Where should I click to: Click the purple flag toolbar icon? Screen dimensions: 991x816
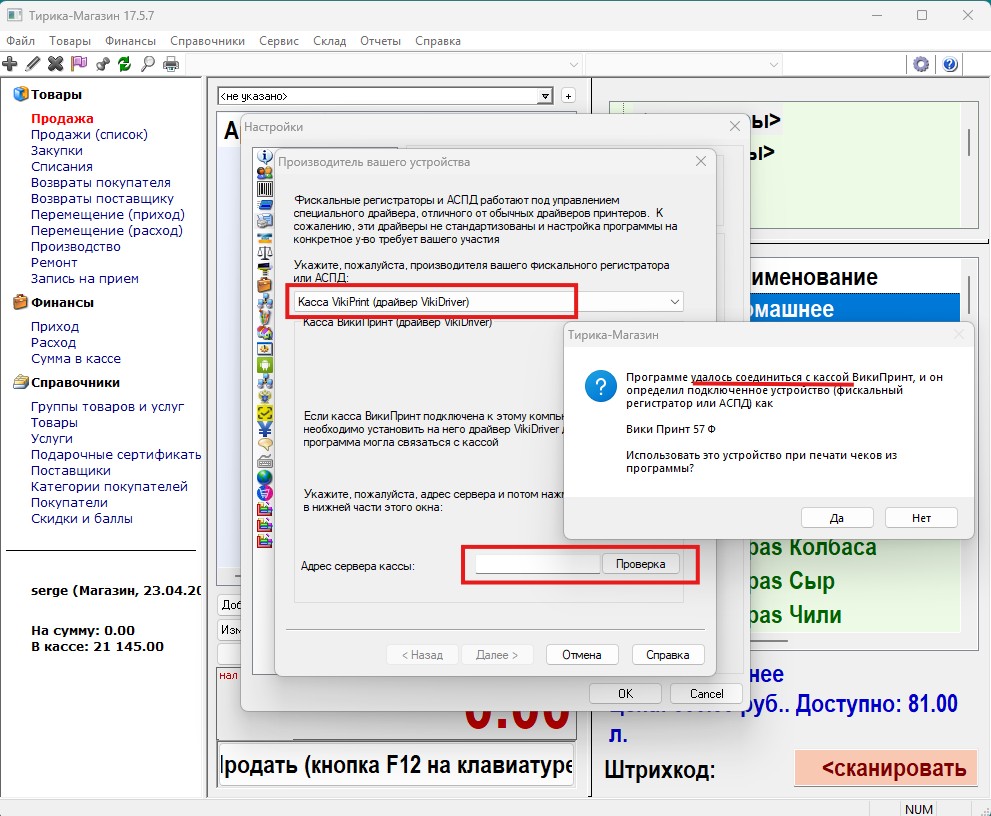click(x=79, y=64)
